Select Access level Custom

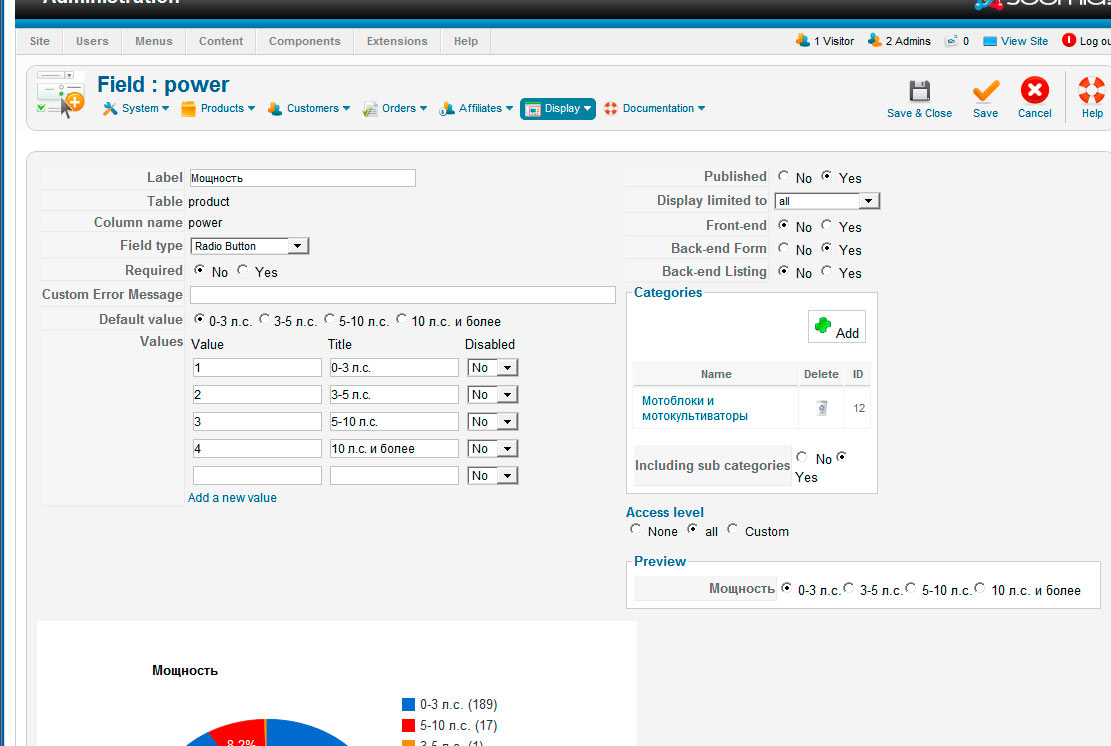(x=733, y=529)
